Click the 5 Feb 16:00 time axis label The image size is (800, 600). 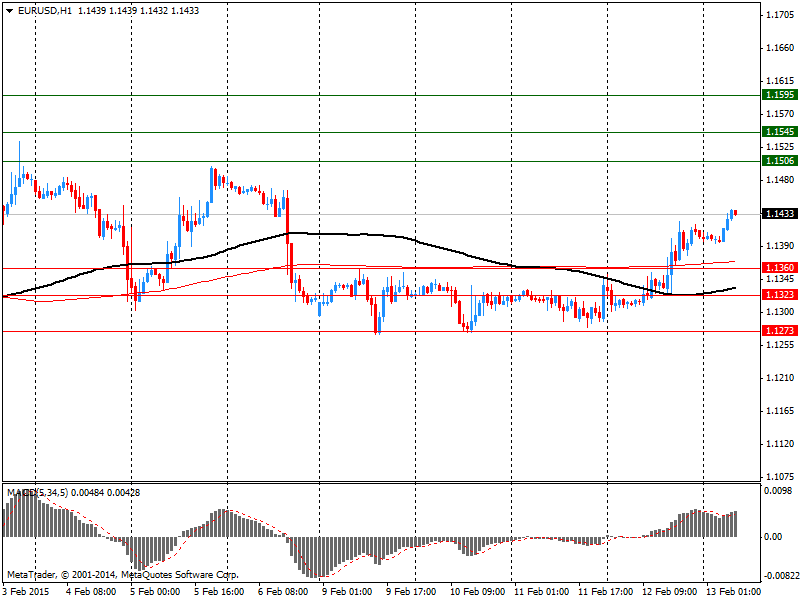[219, 591]
